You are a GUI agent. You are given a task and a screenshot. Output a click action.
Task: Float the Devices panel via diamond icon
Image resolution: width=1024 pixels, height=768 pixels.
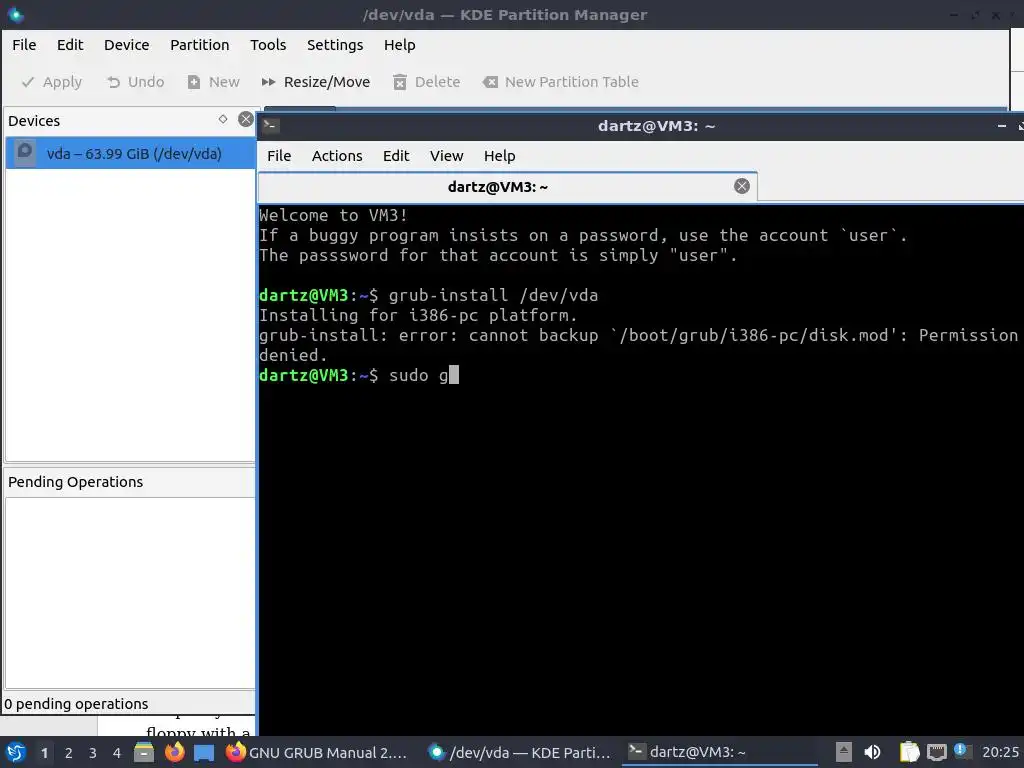point(223,119)
